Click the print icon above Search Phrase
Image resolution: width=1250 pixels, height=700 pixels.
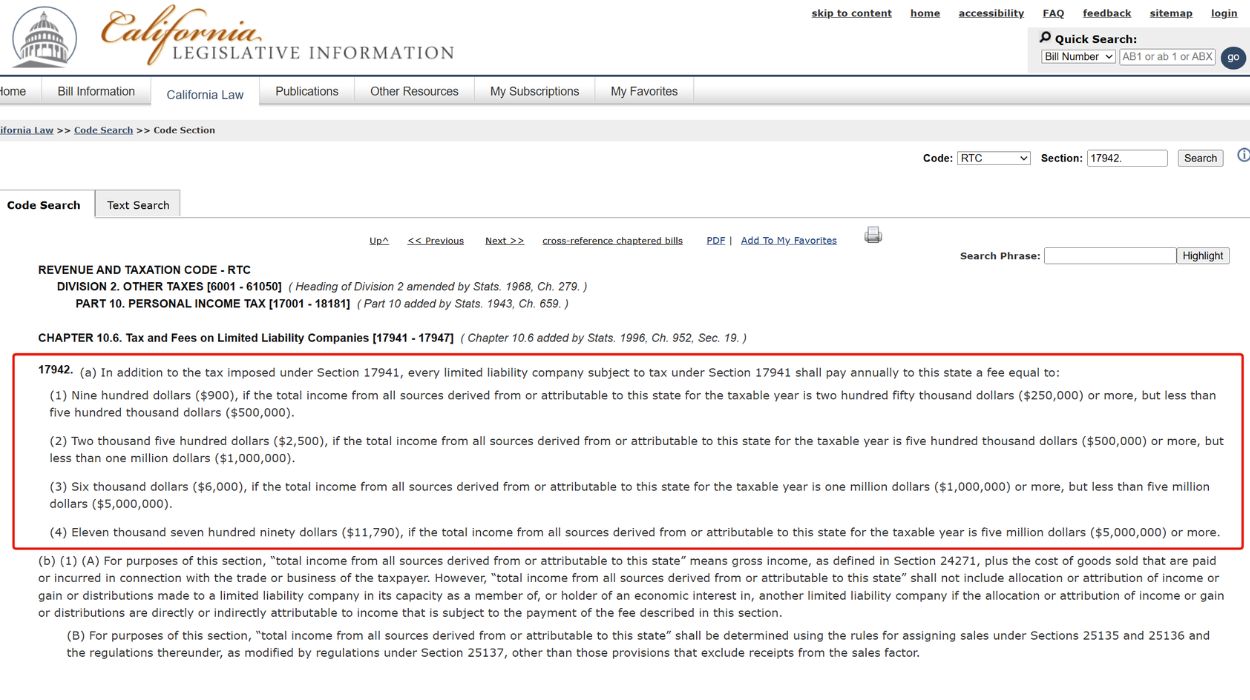pos(872,234)
